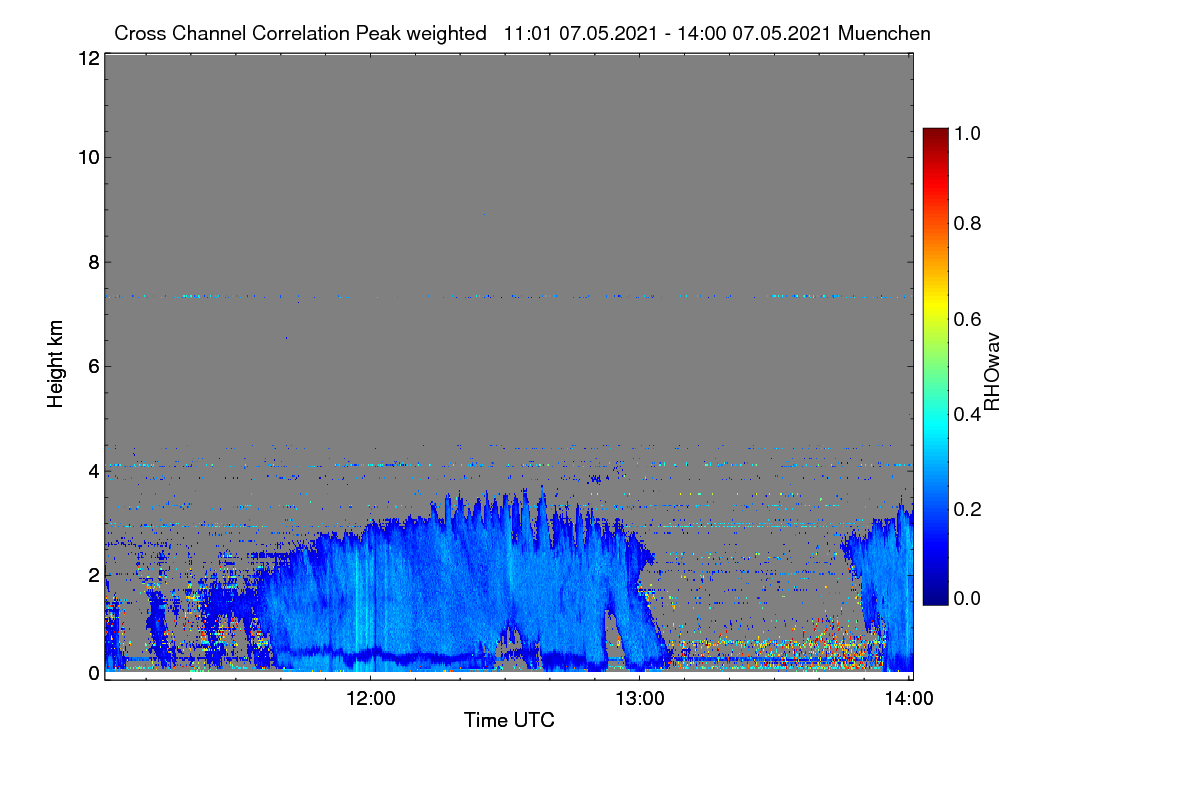
Task: Click the height axis label '8'
Action: 92,262
